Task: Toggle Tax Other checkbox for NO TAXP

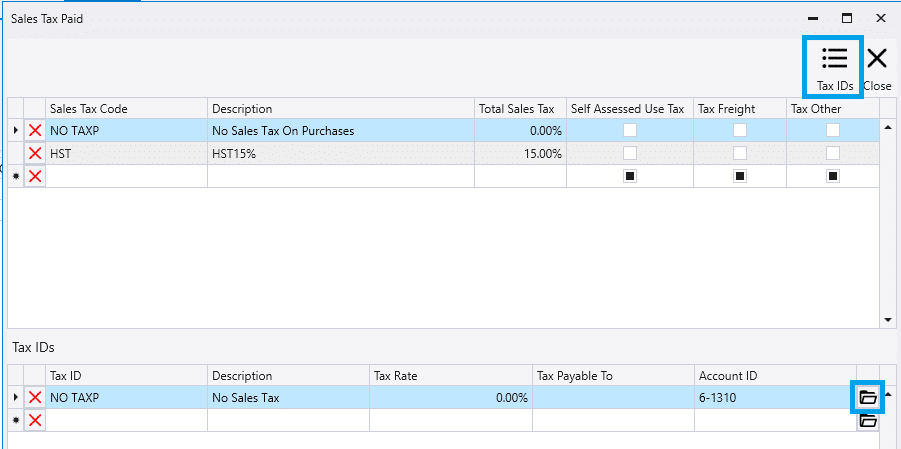Action: click(833, 131)
